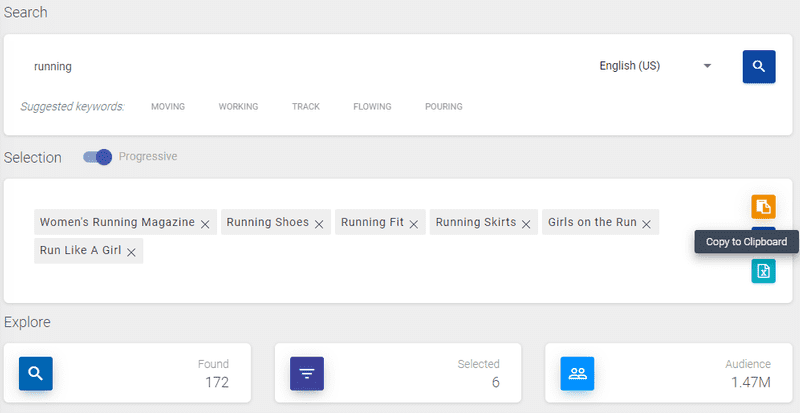Remove the Women's Running Magazine chip

coord(205,224)
